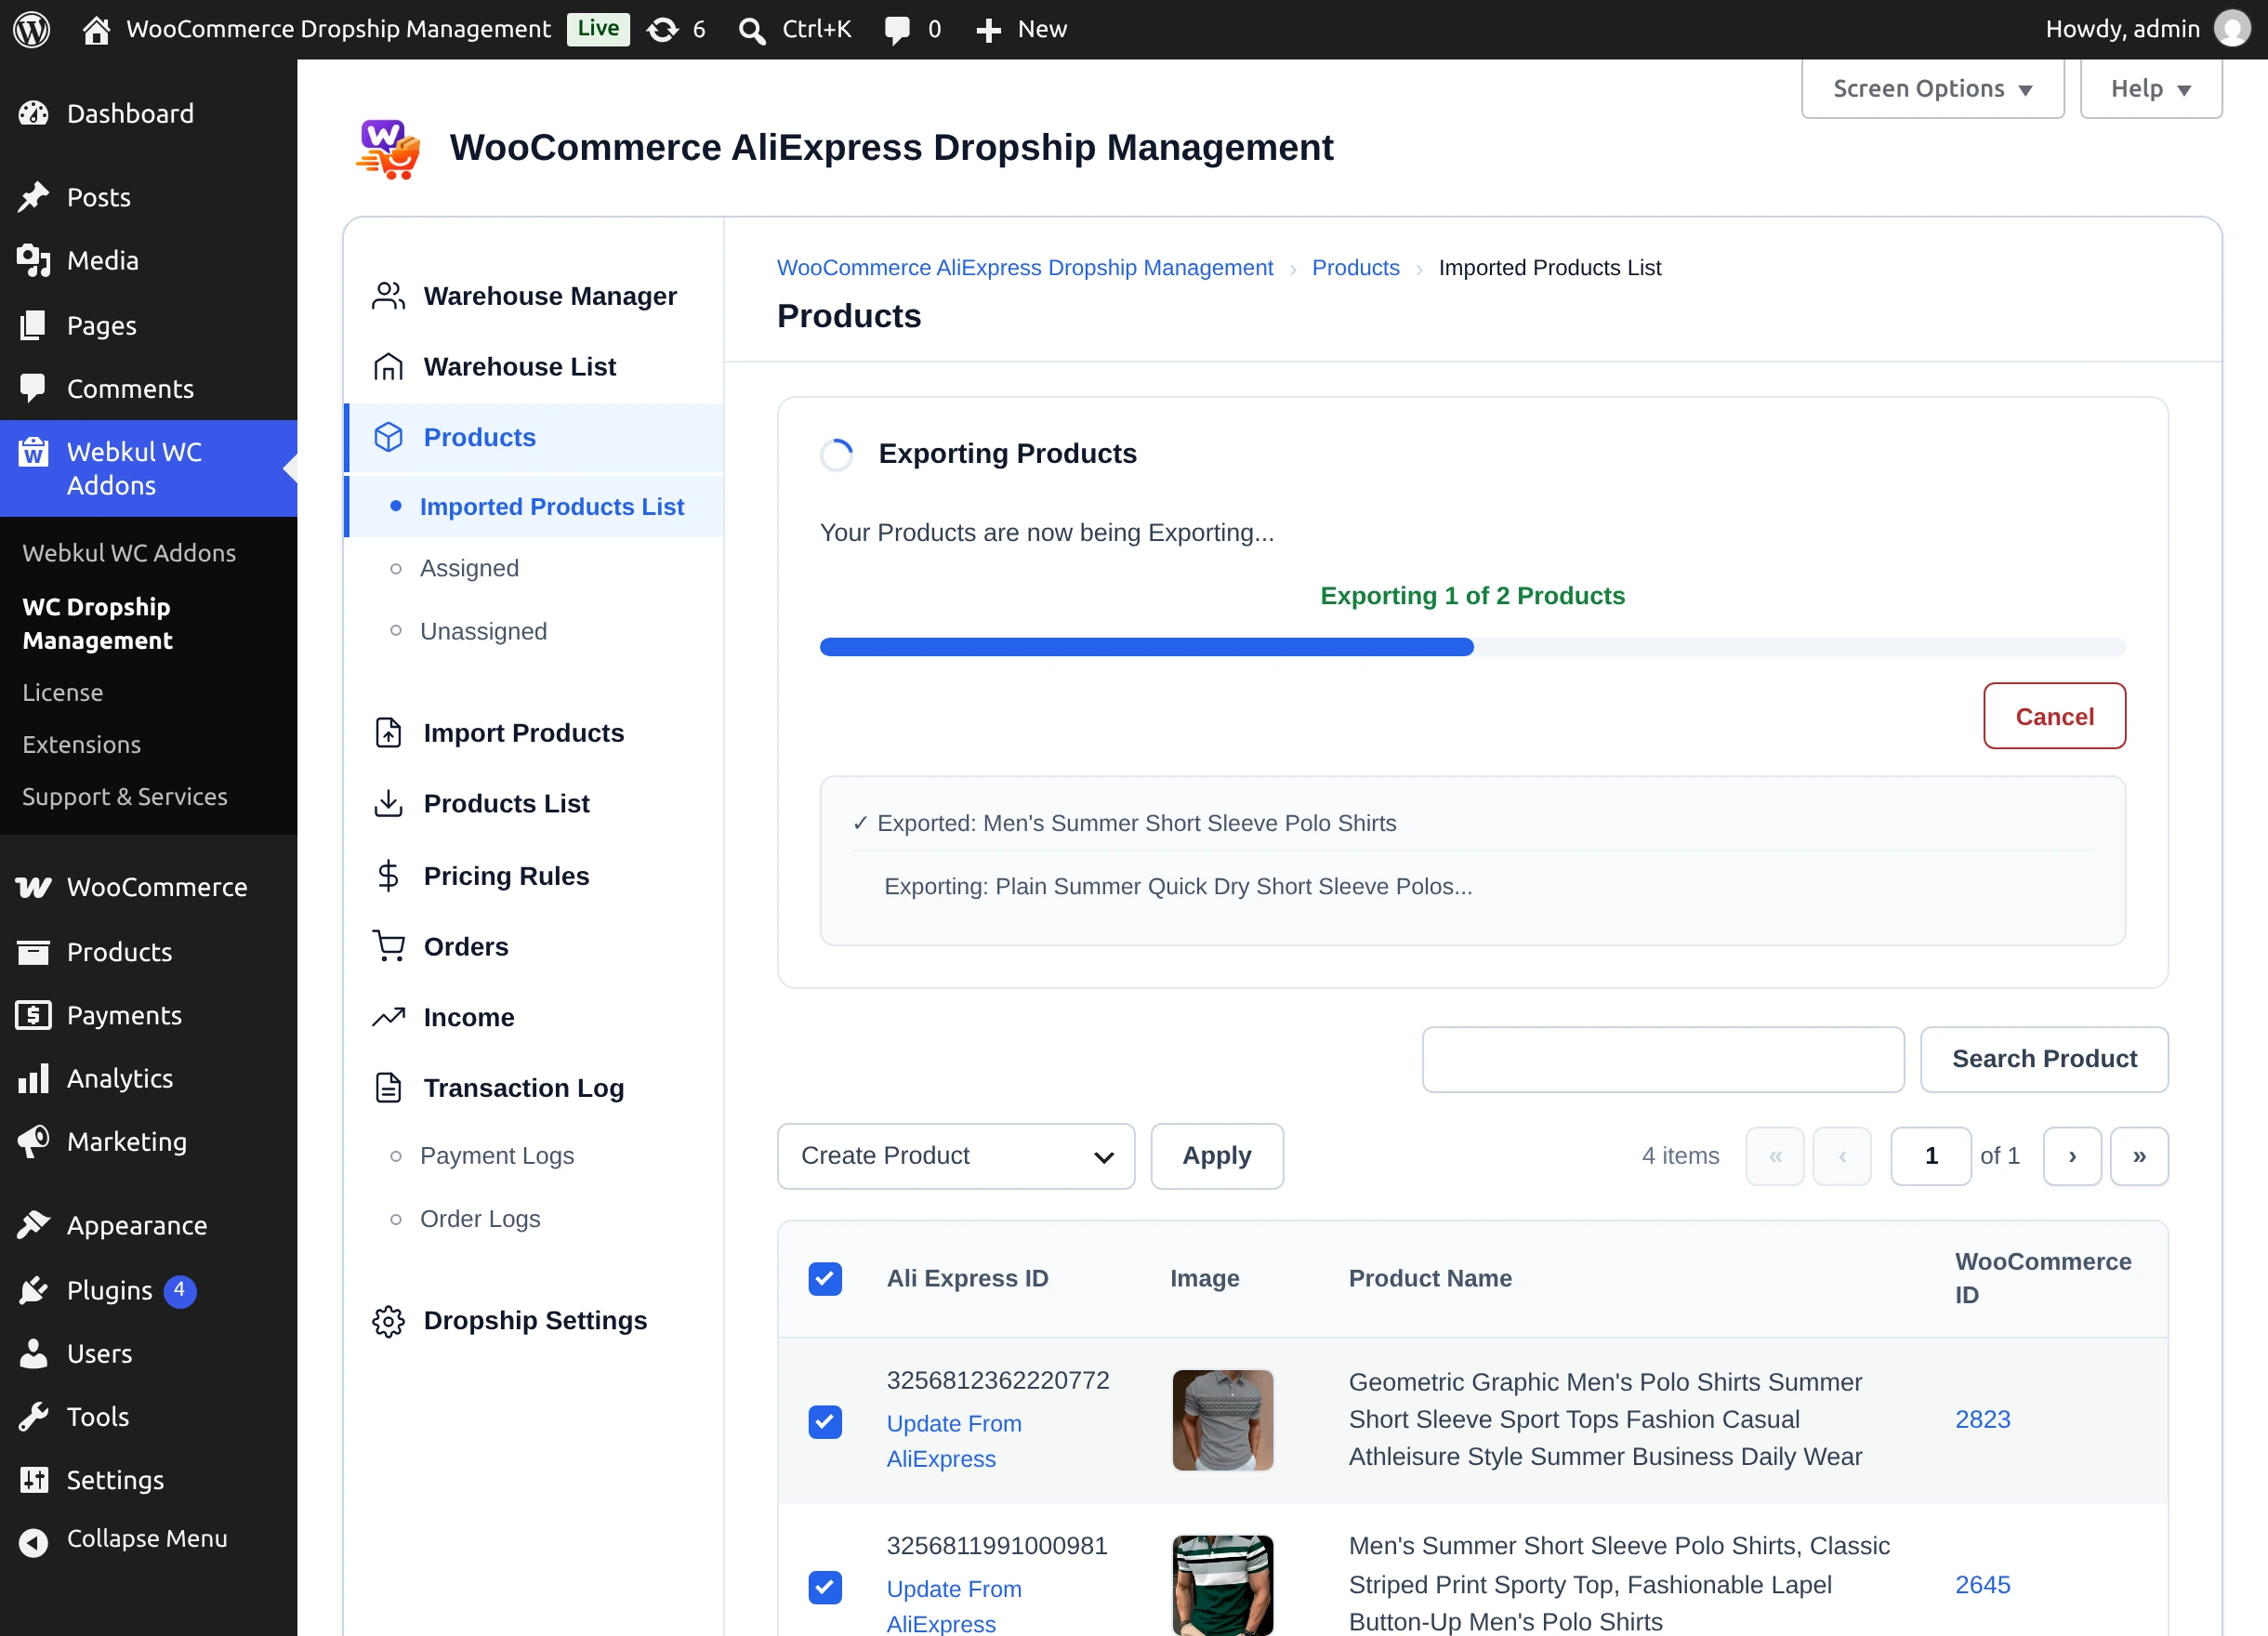
Task: Click Update From AliExpress for 3256812362220772
Action: click(954, 1441)
